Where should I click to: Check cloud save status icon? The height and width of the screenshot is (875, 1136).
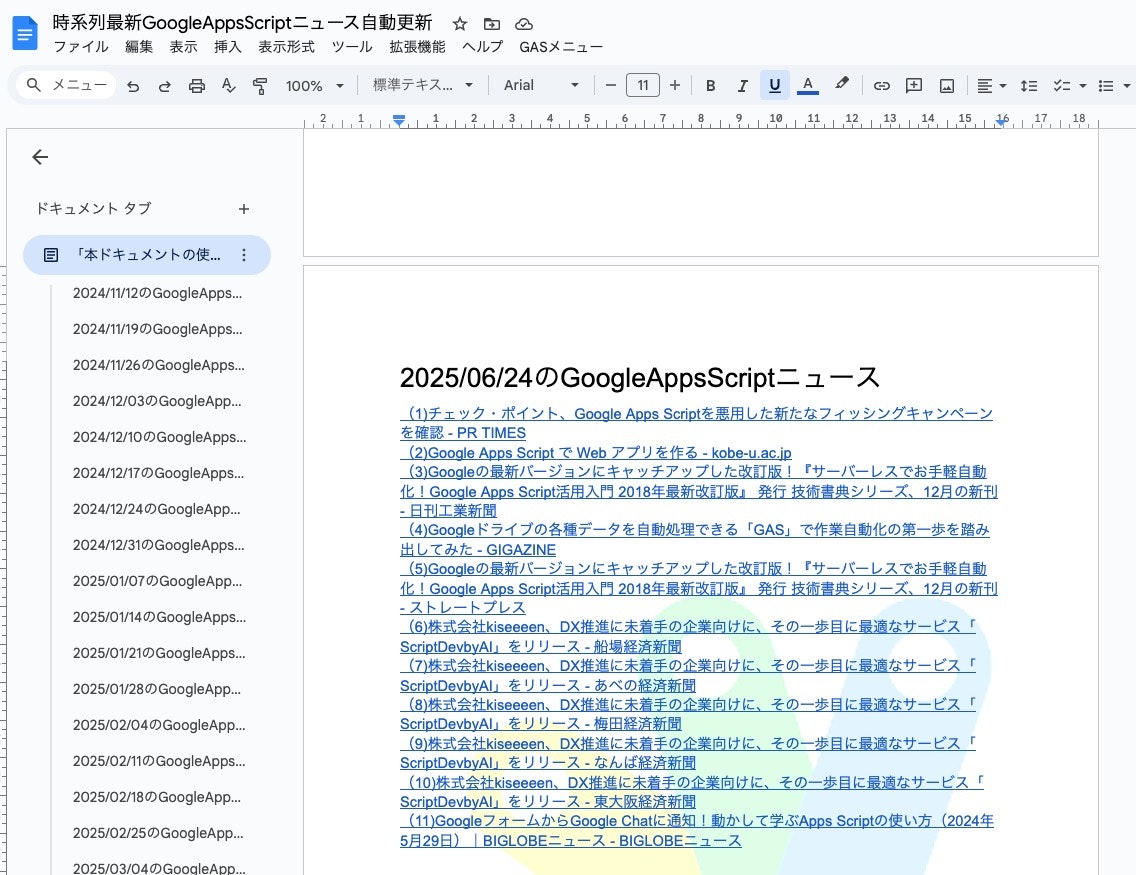(524, 24)
